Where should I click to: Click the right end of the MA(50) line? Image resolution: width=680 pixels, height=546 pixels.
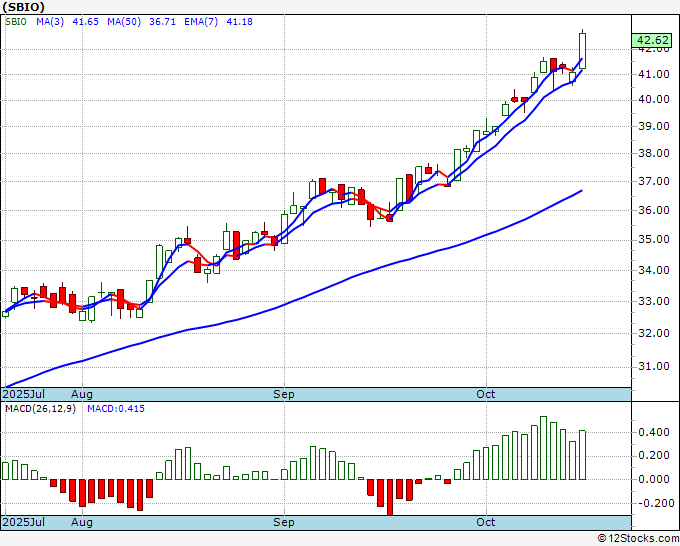click(x=580, y=191)
